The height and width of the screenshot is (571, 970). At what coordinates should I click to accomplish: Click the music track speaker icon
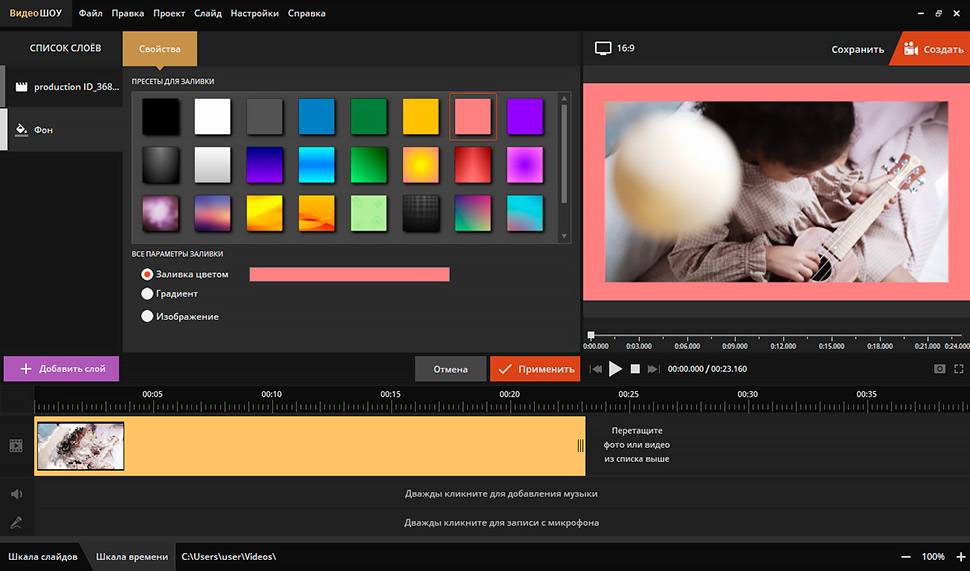pyautogui.click(x=16, y=494)
